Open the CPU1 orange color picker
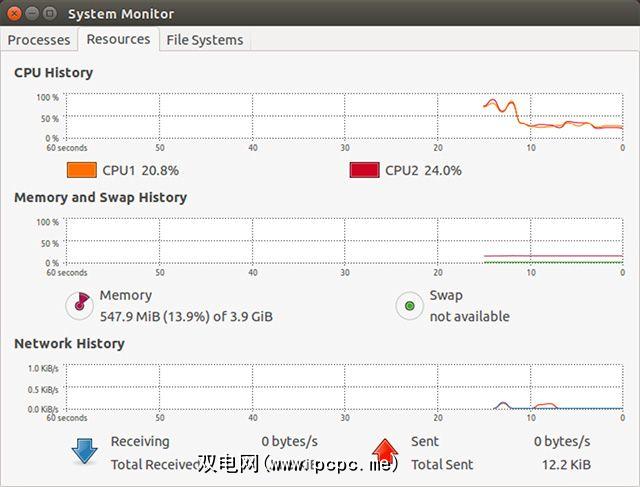 [x=81, y=170]
